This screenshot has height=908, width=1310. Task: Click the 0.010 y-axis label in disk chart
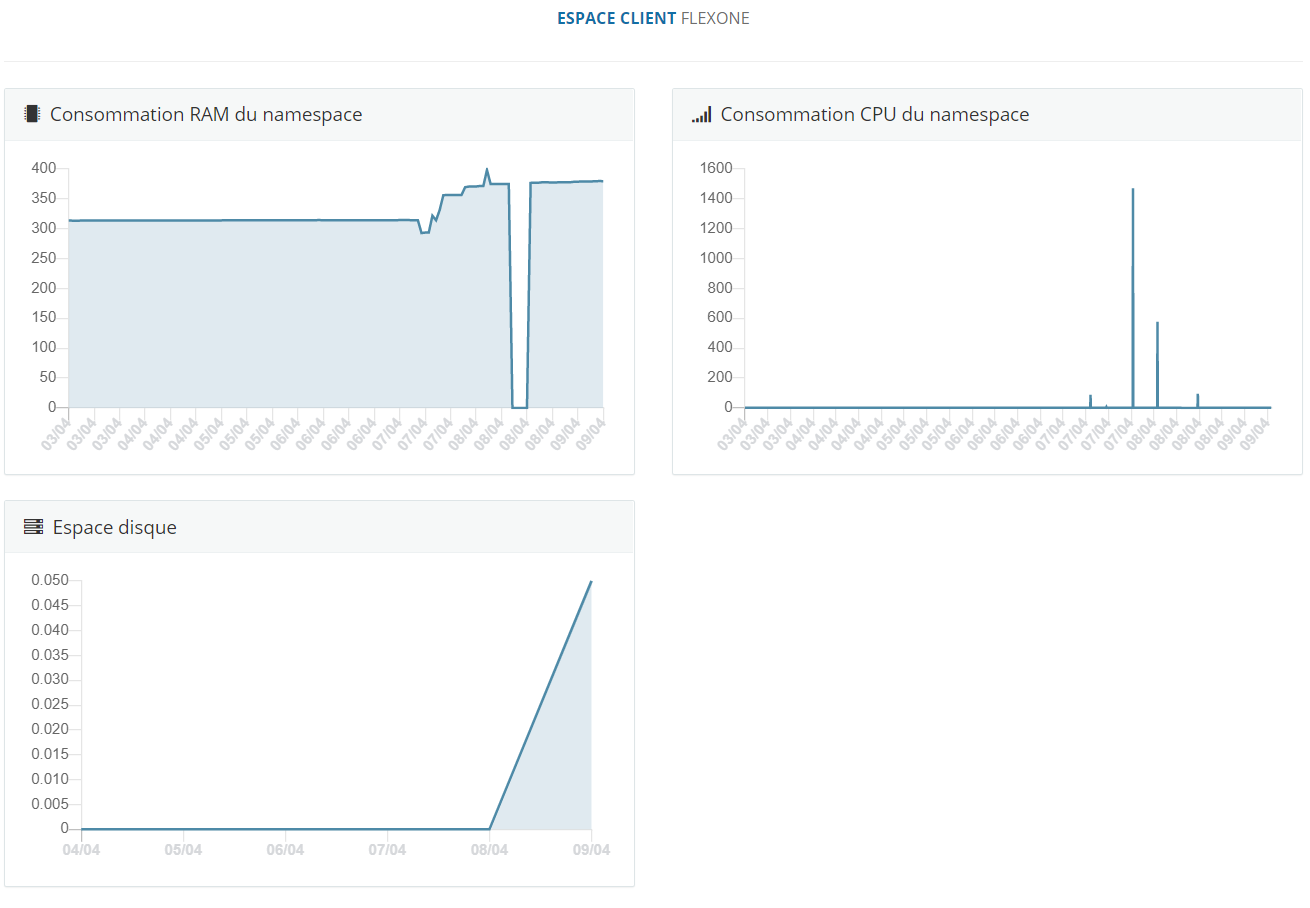click(x=50, y=779)
